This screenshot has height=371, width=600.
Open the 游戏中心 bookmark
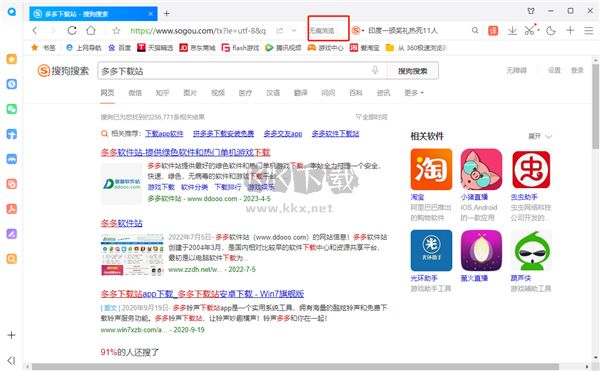pos(326,47)
